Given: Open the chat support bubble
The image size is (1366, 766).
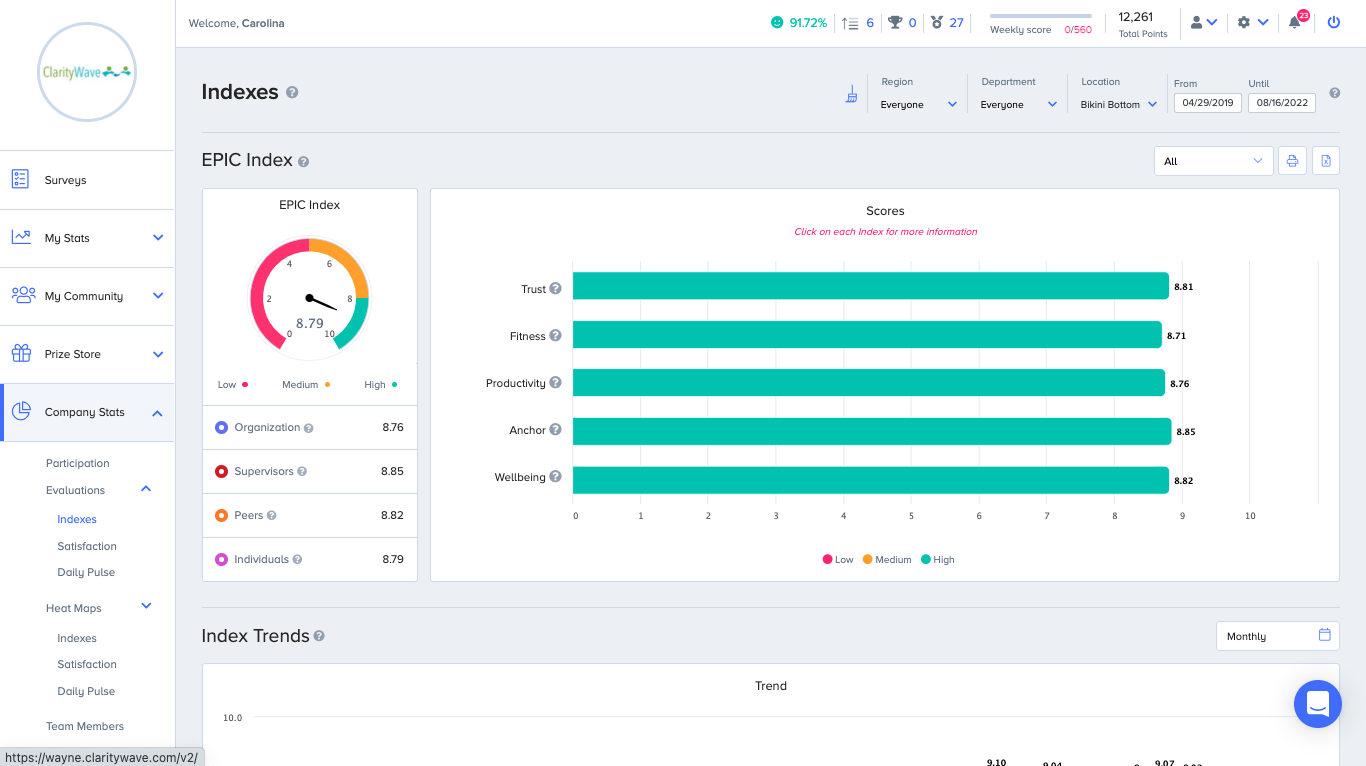Looking at the screenshot, I should pos(1317,704).
